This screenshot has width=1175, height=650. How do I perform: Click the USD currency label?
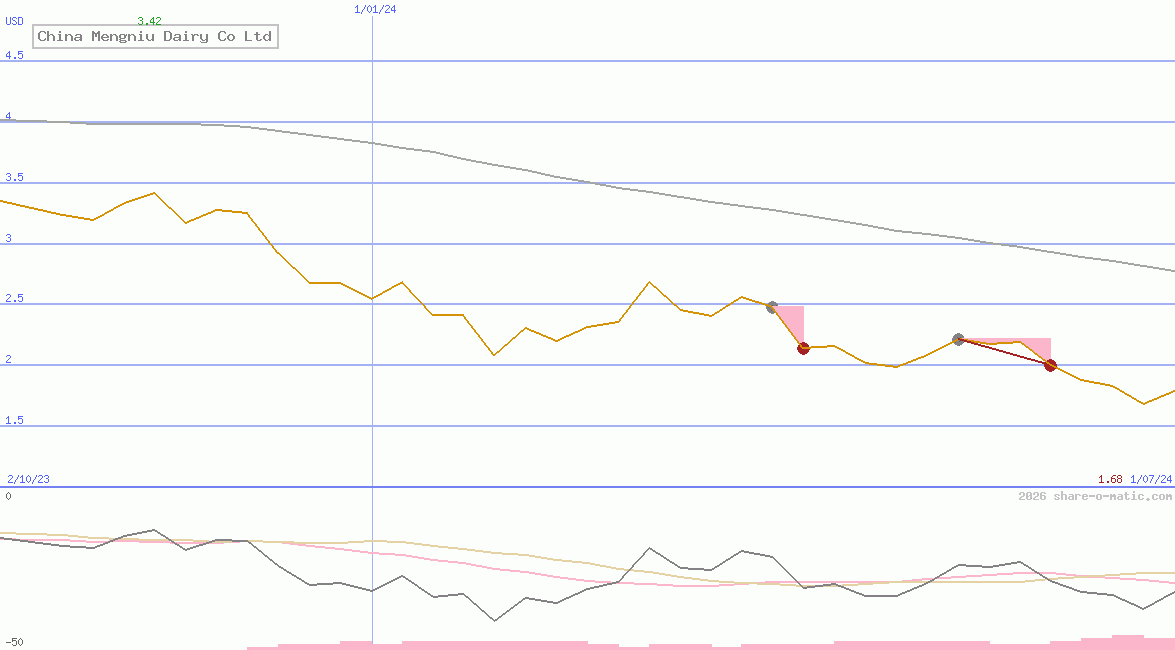point(14,21)
